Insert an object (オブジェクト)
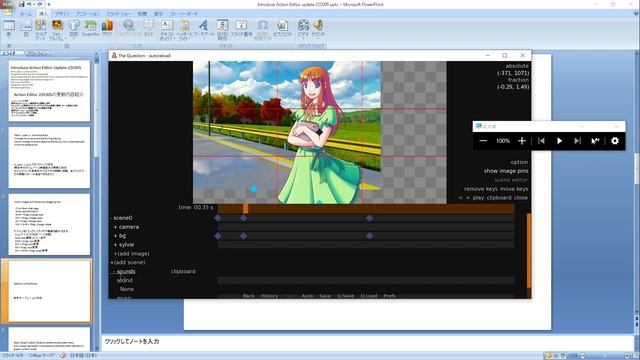The width and height of the screenshot is (640, 360). click(282, 29)
